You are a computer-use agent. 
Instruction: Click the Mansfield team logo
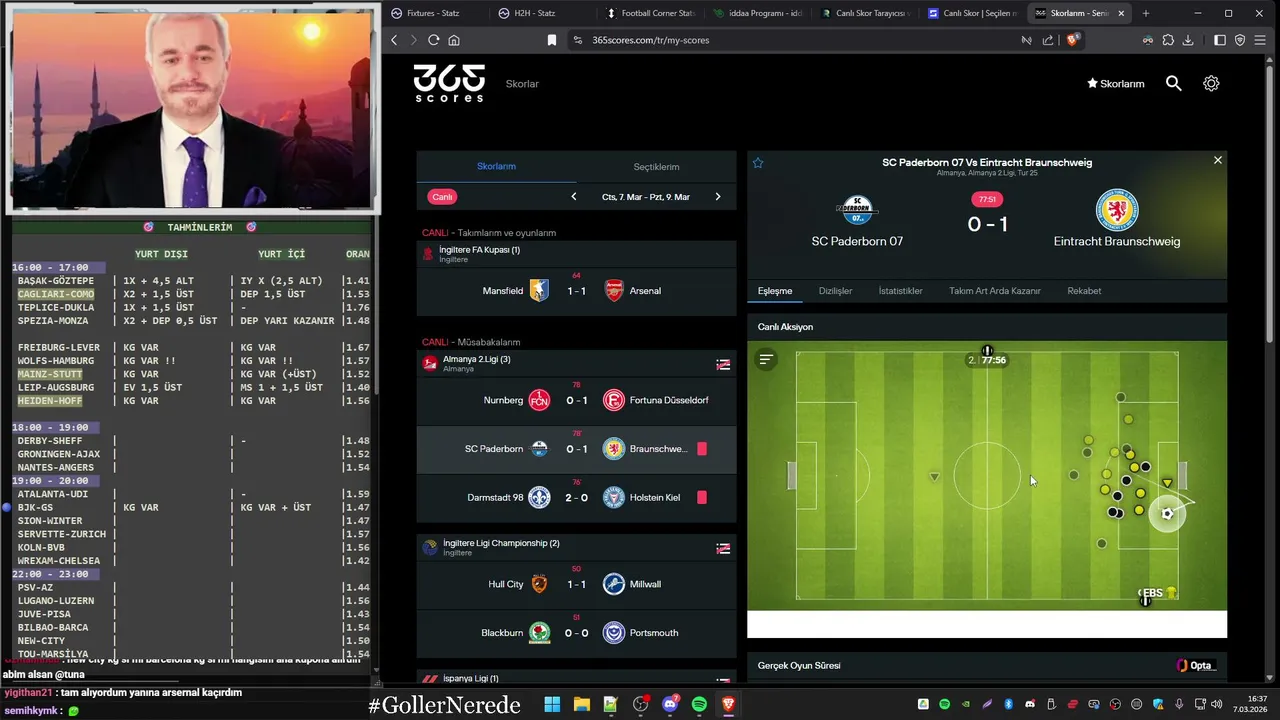click(539, 291)
